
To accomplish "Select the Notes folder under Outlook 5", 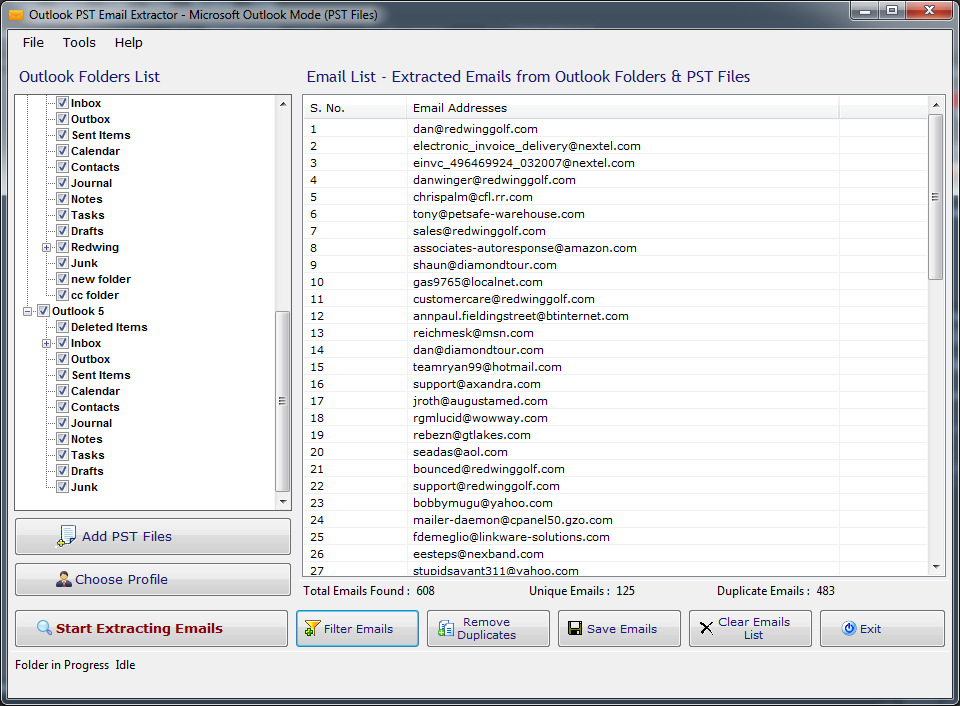I will (x=86, y=439).
